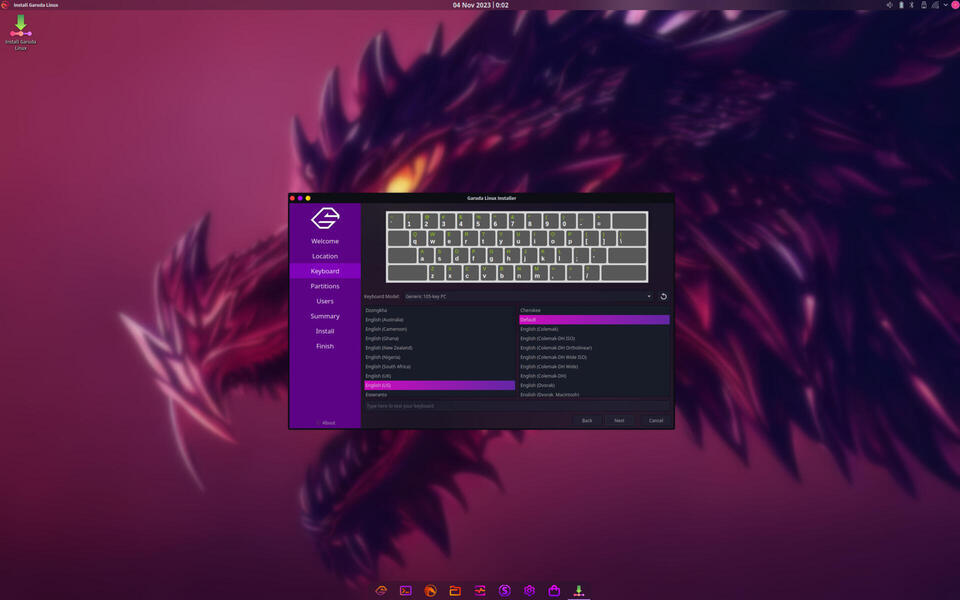Click the Next button
Image resolution: width=960 pixels, height=600 pixels.
click(x=619, y=421)
